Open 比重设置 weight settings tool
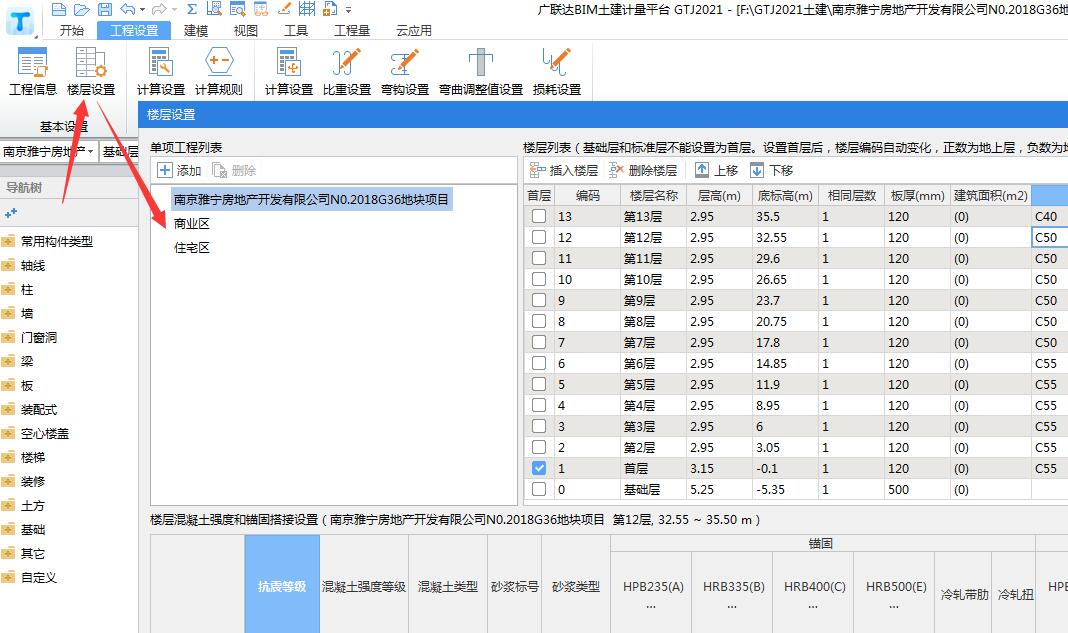Image resolution: width=1068 pixels, height=633 pixels. [347, 71]
